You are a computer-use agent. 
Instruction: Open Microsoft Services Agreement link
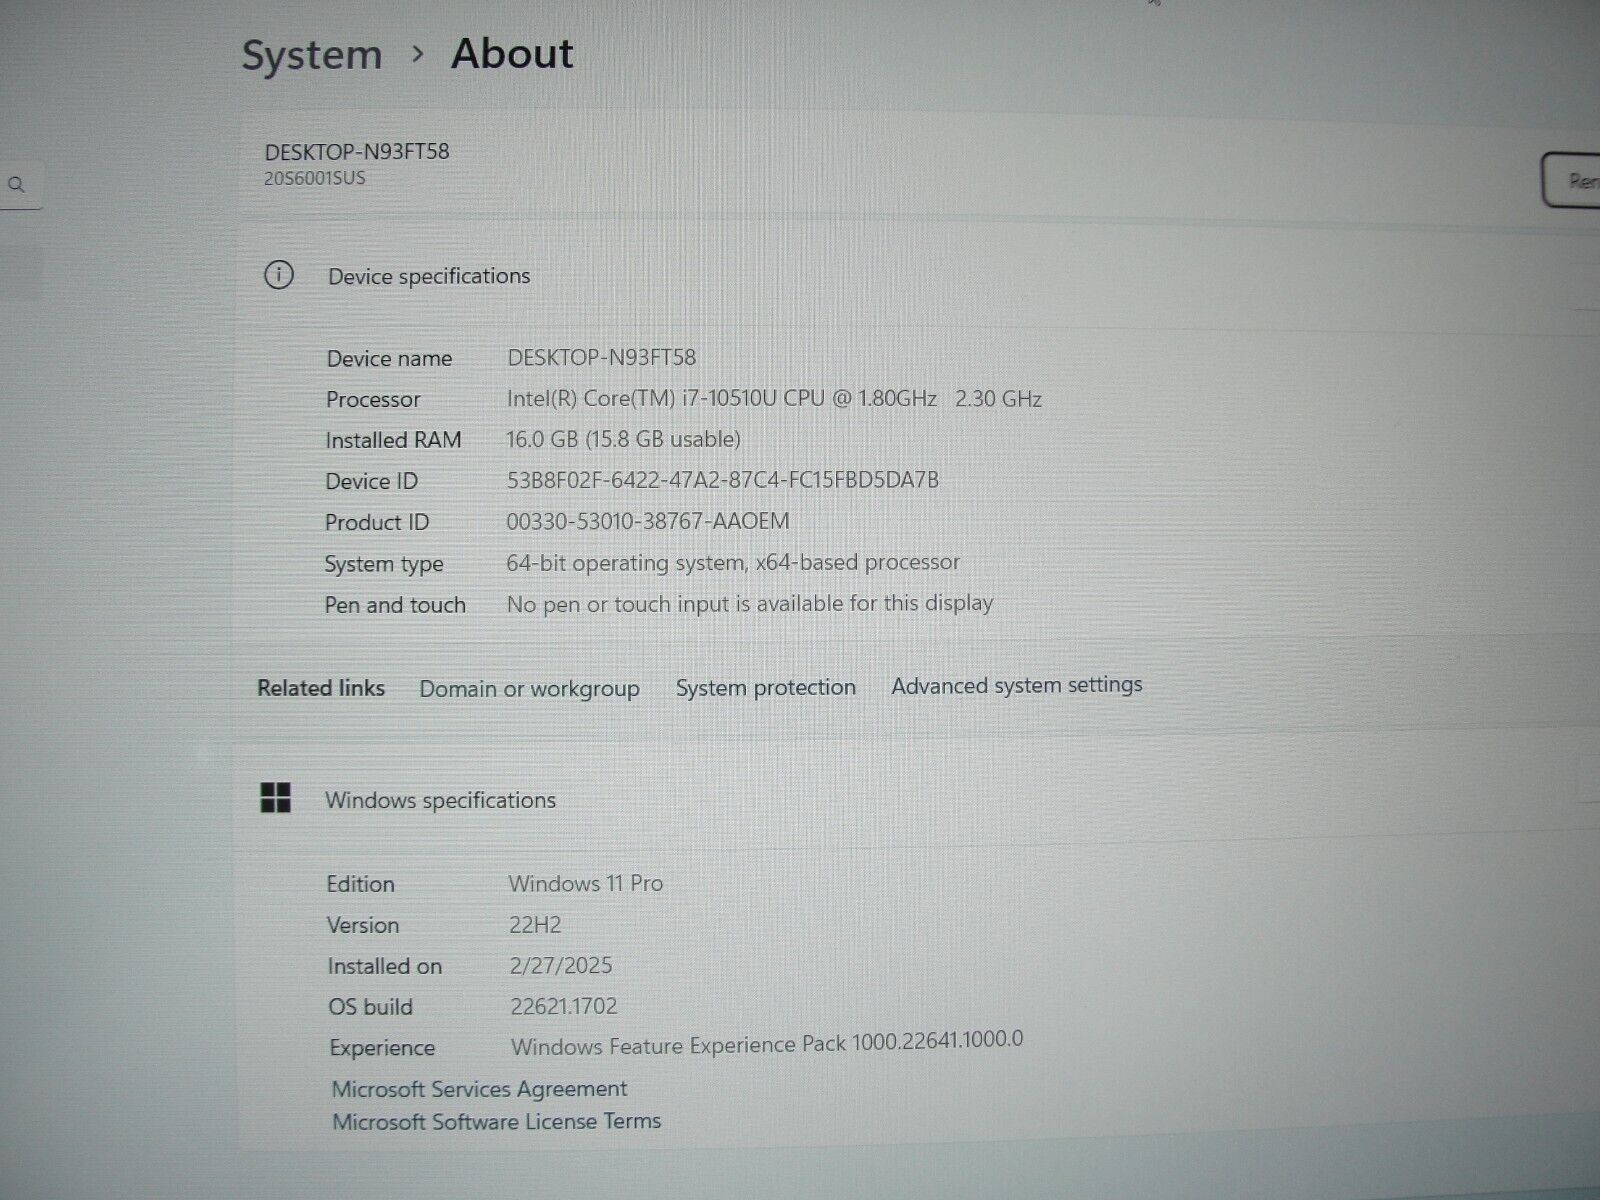(479, 1089)
